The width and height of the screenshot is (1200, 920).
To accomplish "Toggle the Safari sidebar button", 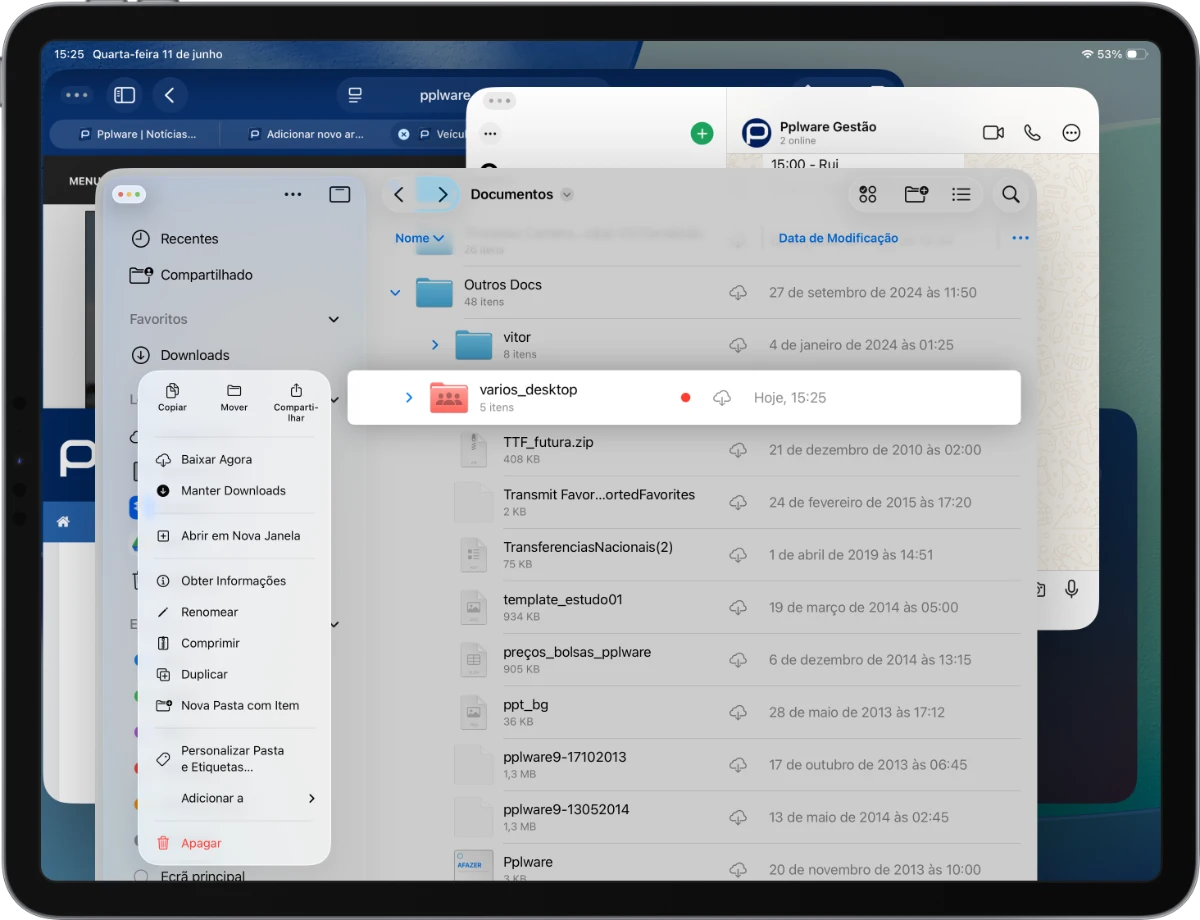I will 125,95.
